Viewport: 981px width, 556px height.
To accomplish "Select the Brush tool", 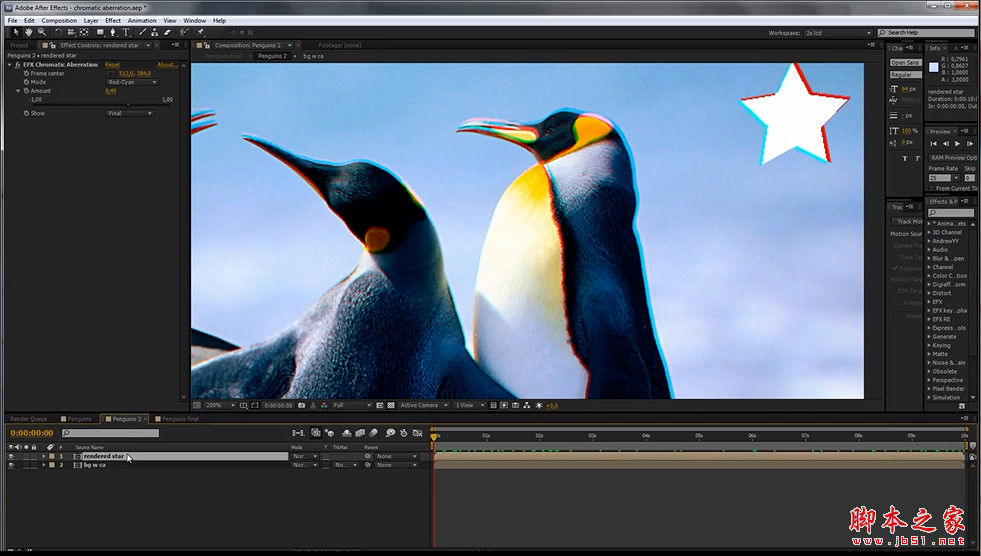I will pyautogui.click(x=142, y=32).
